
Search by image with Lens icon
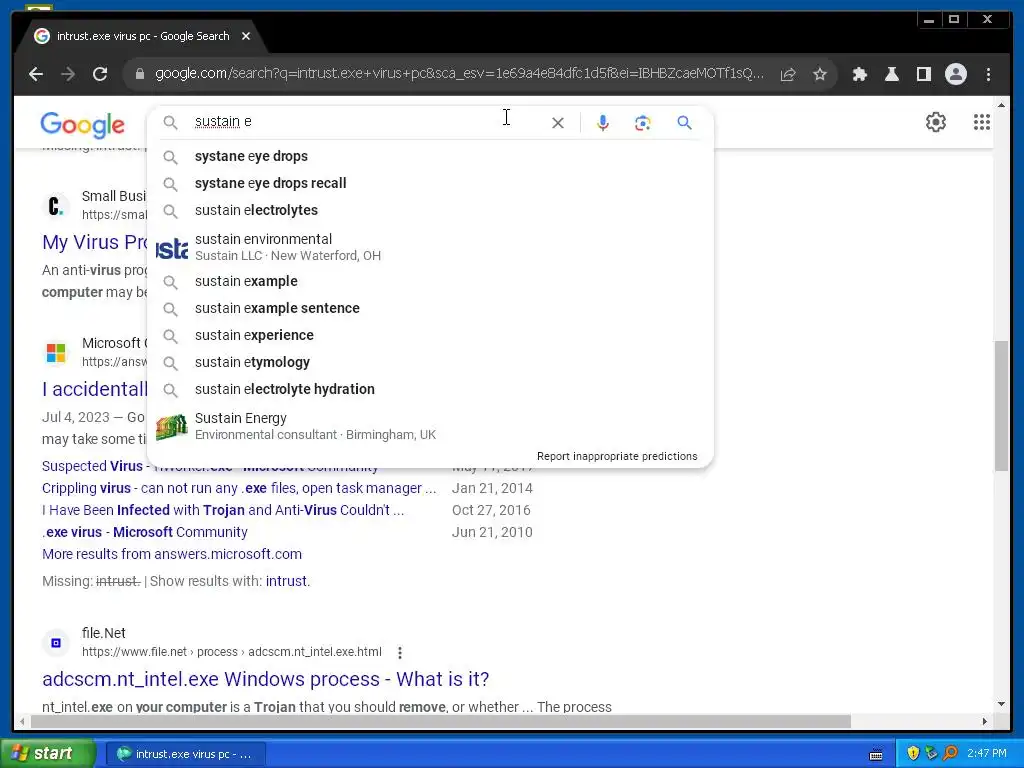coord(643,123)
